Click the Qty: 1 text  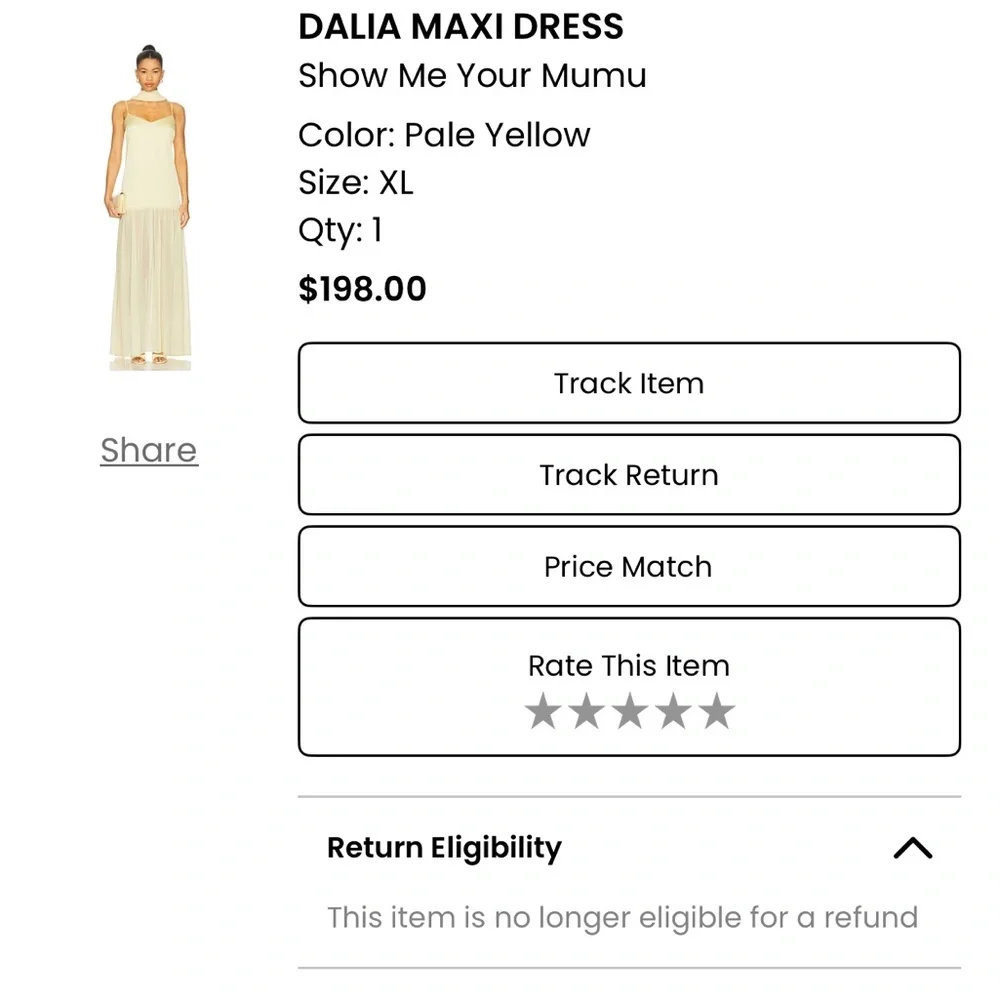click(x=340, y=231)
